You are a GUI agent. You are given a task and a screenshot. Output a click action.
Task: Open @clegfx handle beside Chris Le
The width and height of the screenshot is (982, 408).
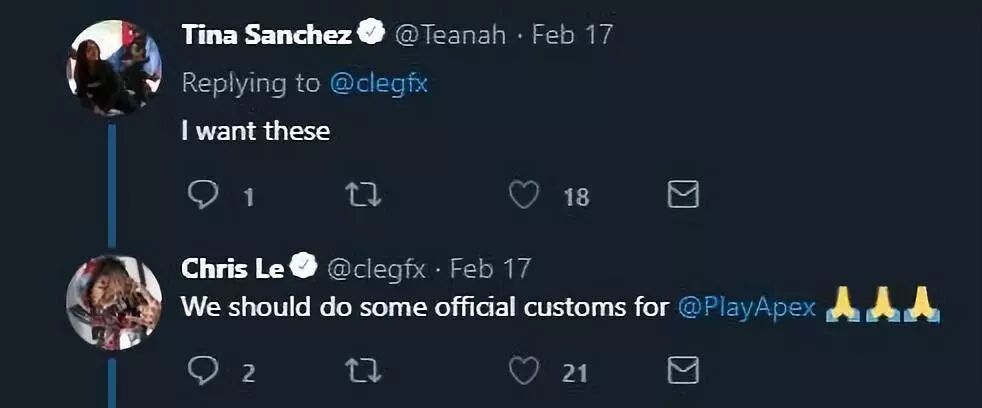[376, 270]
